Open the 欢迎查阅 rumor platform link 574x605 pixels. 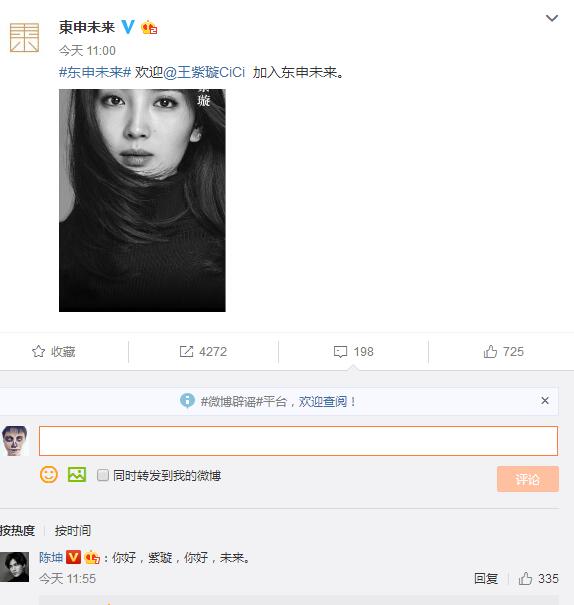tap(322, 402)
